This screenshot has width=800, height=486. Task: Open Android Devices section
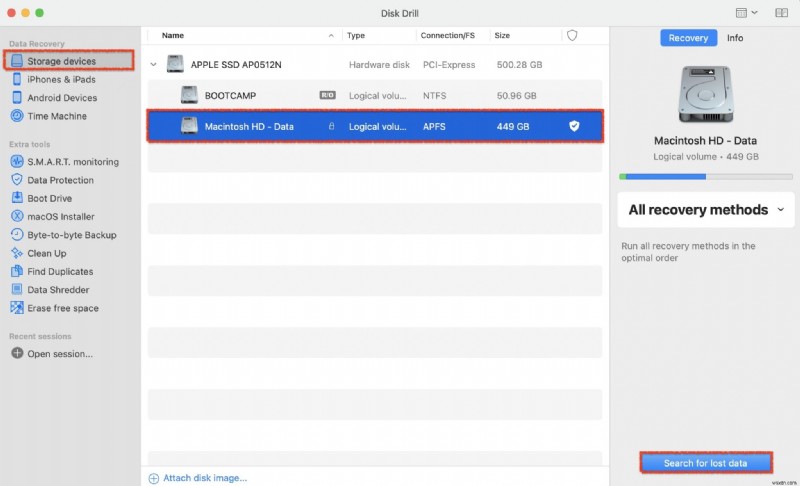point(62,97)
